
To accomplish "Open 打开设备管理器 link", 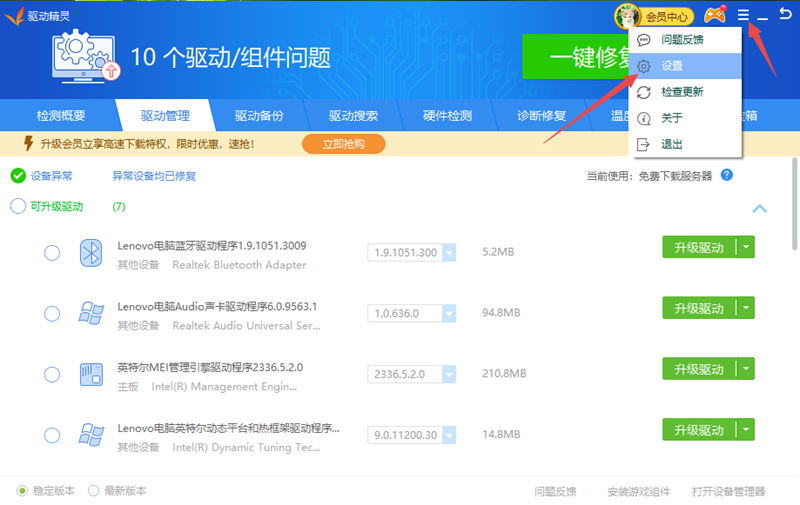I will (728, 491).
